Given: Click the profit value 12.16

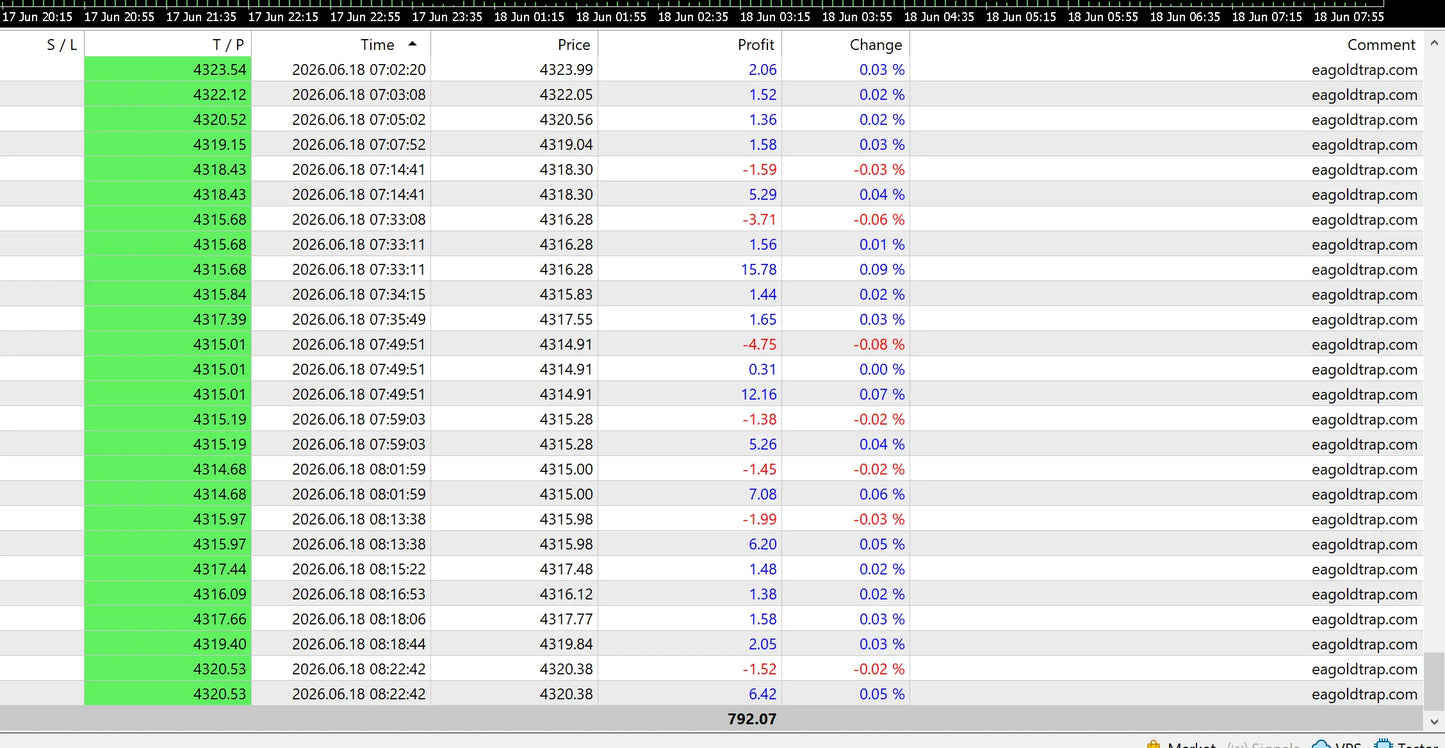Looking at the screenshot, I should (x=758, y=394).
